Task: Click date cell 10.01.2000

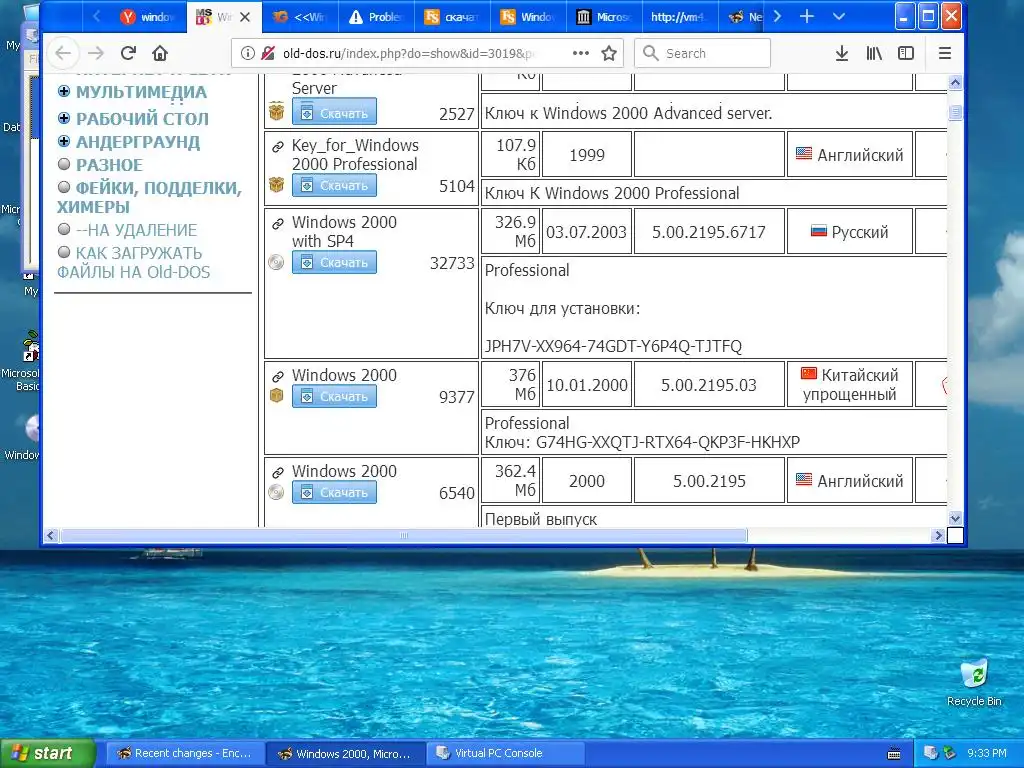Action: [586, 385]
